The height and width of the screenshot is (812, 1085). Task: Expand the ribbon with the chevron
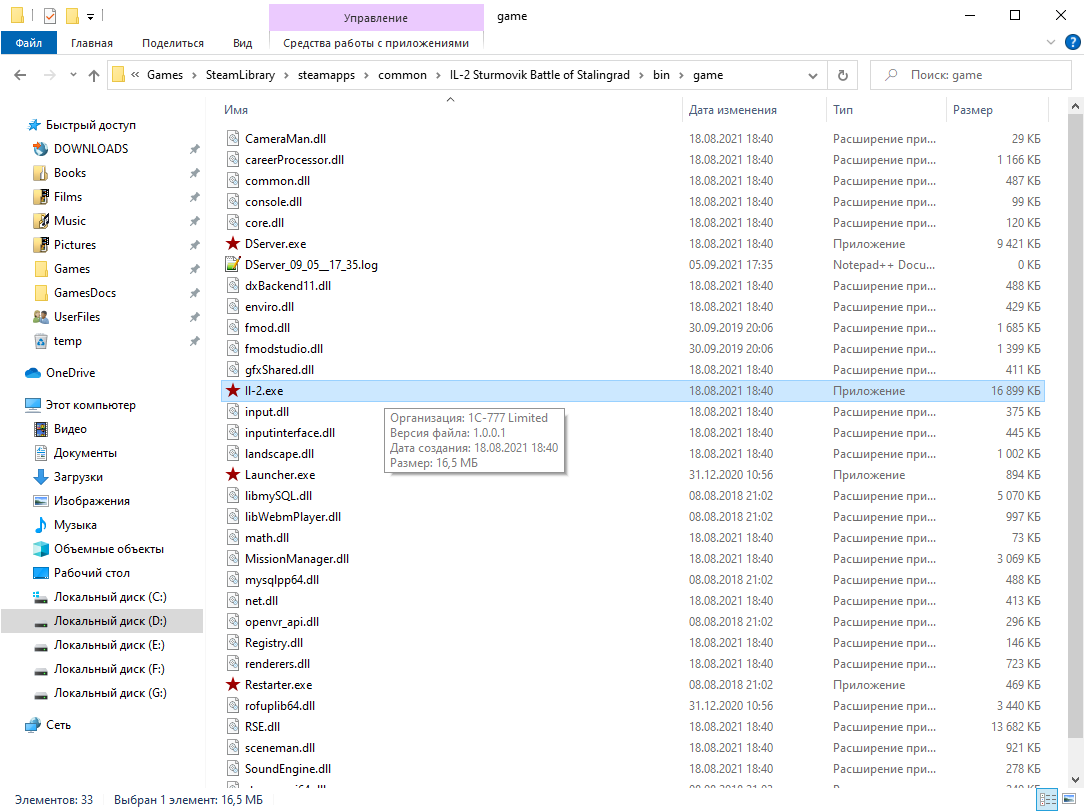(1050, 43)
